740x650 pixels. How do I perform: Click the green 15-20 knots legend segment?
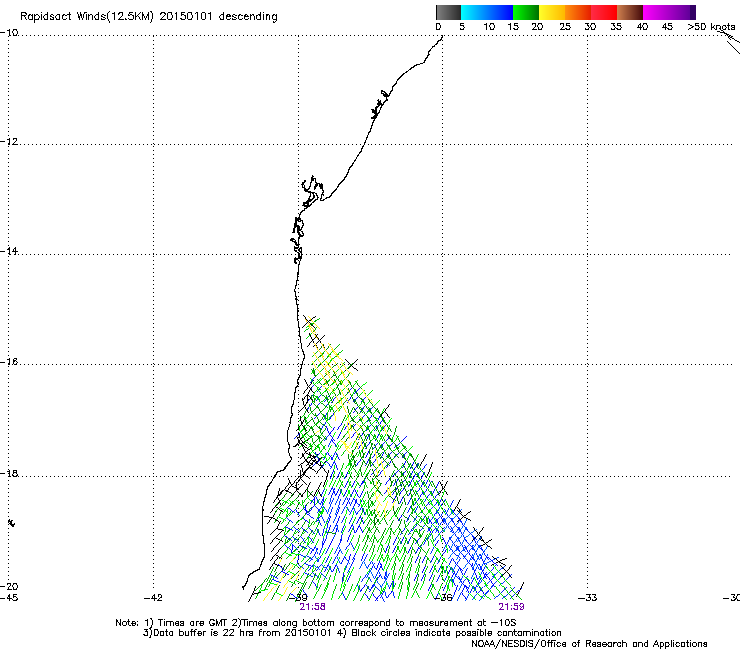[526, 12]
